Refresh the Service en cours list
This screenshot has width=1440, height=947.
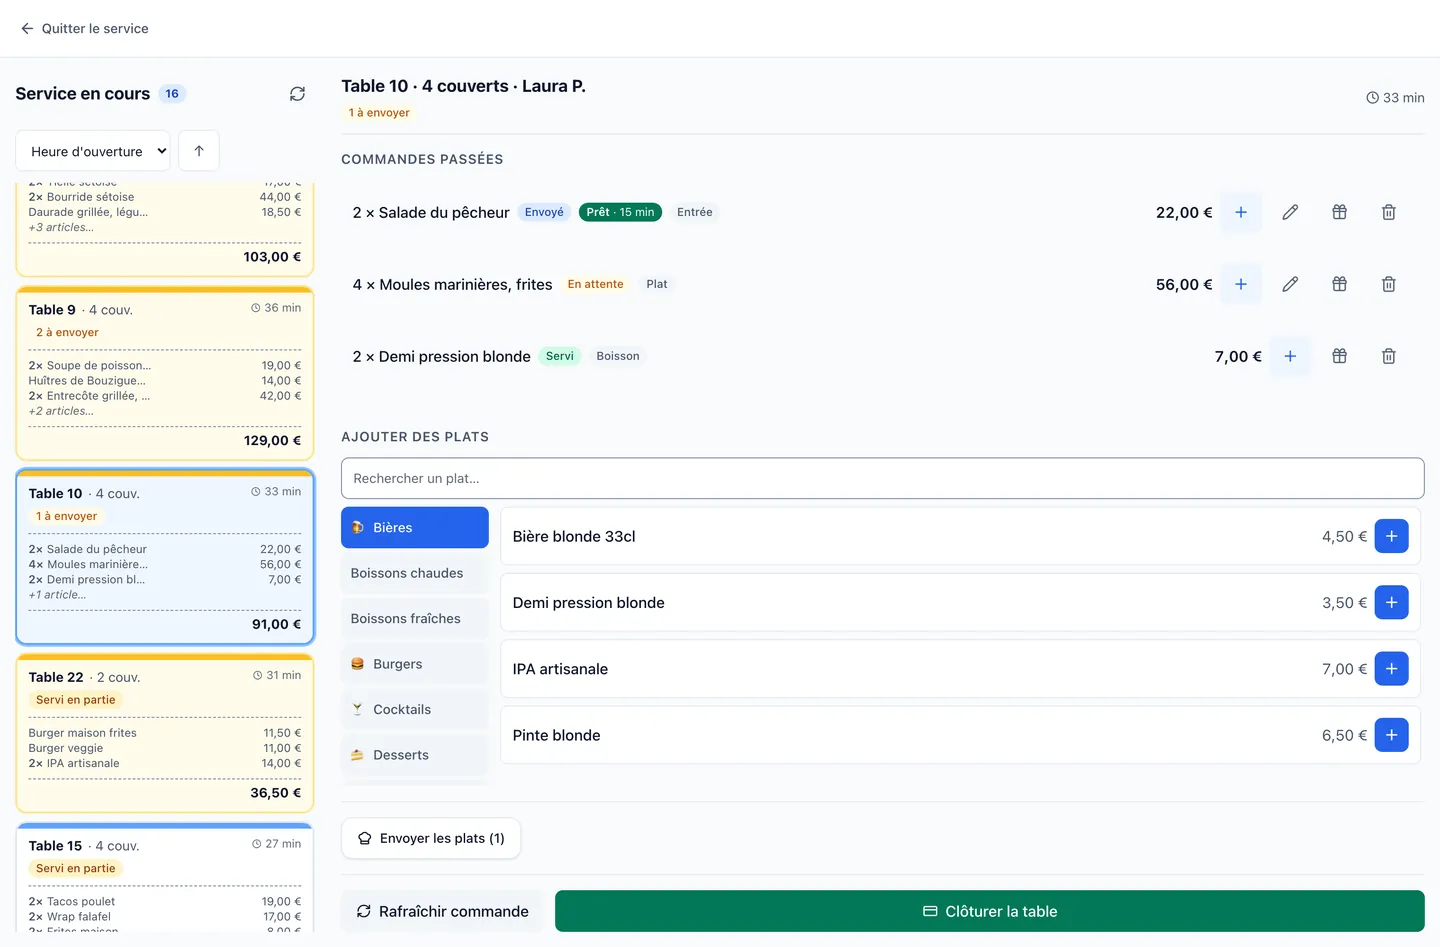[x=297, y=94]
